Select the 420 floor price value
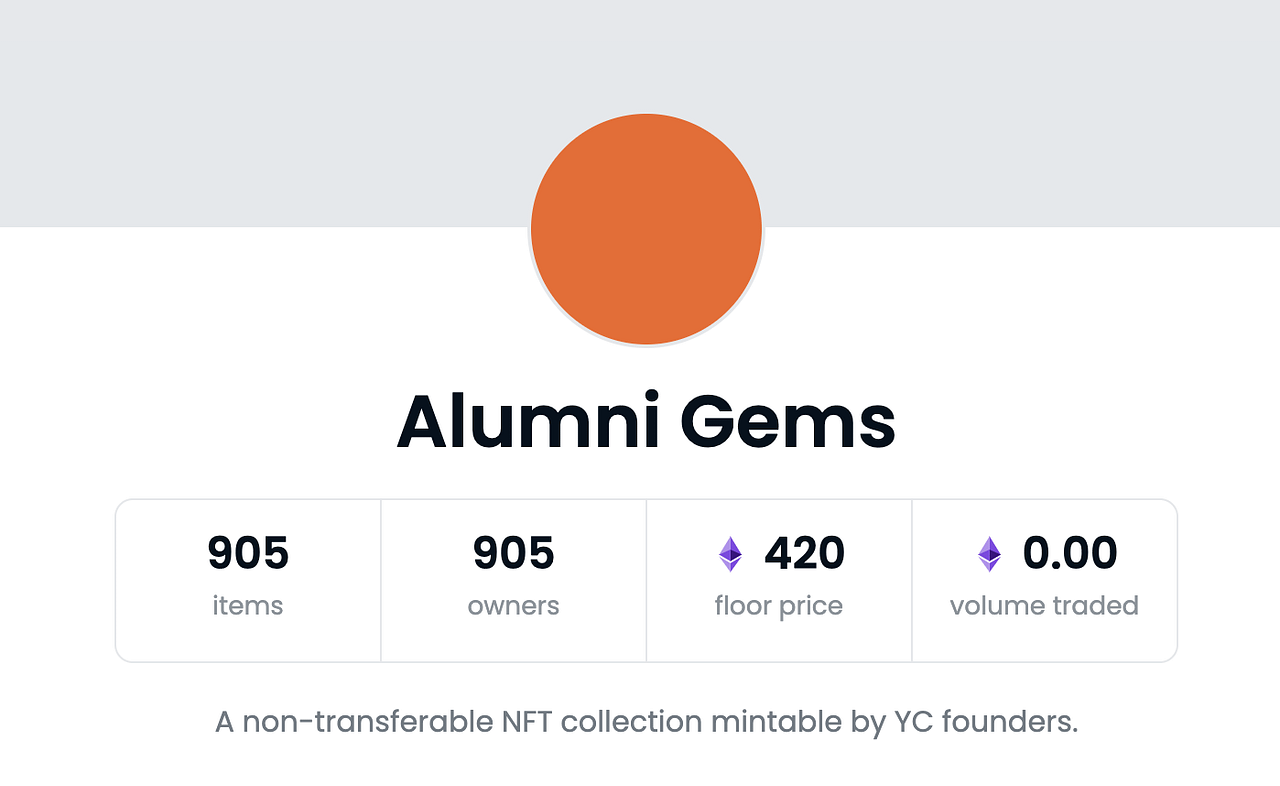The width and height of the screenshot is (1280, 786). coord(805,553)
